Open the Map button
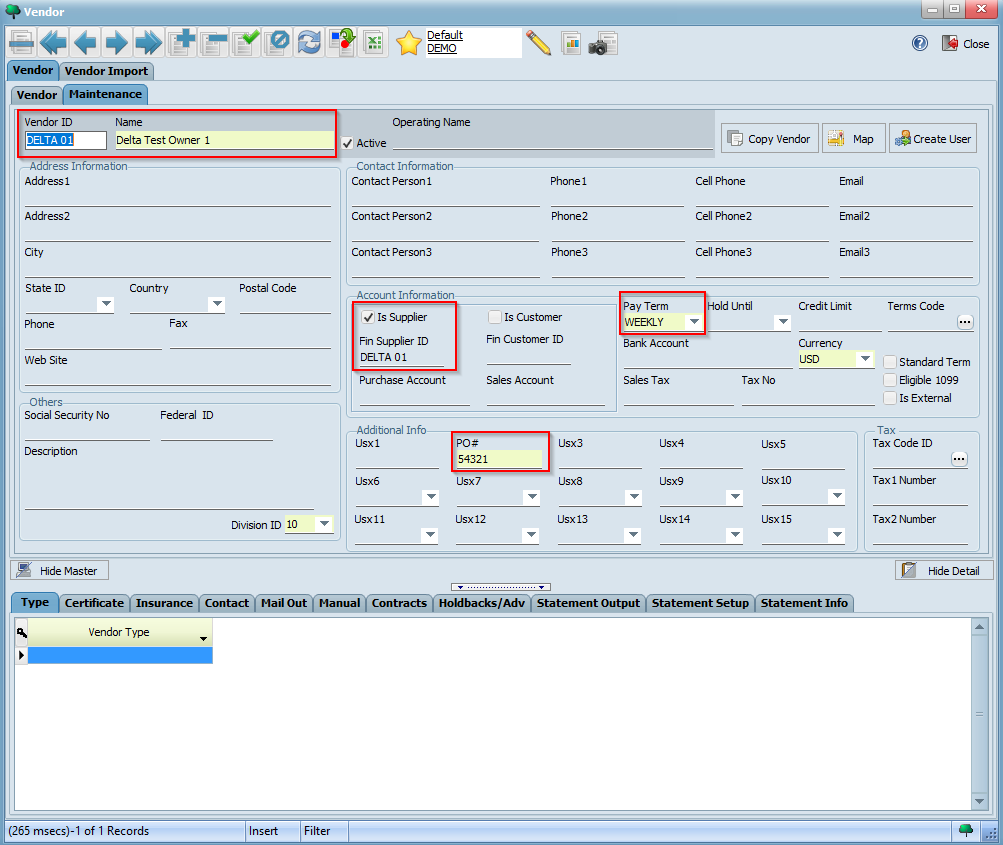1003x845 pixels. [x=853, y=138]
